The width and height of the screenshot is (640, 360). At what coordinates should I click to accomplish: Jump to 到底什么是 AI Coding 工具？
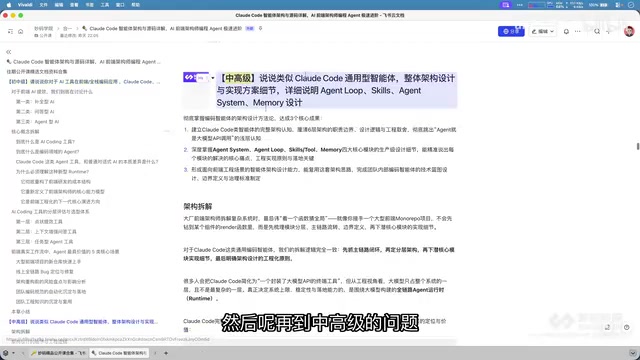tap(45, 142)
